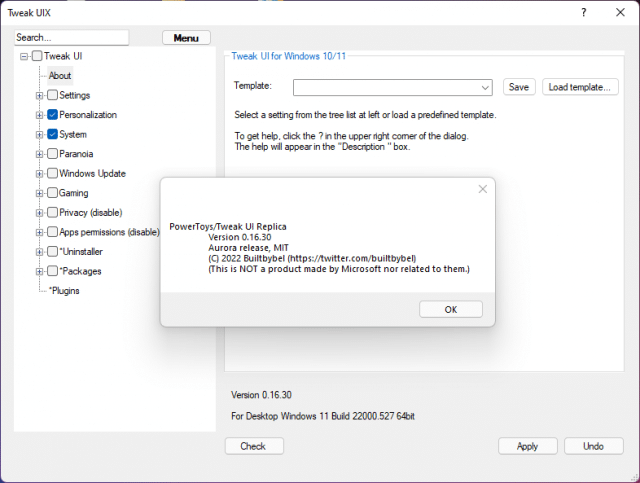Expand the *Uninstaller tree node
The image size is (640, 483).
click(39, 252)
